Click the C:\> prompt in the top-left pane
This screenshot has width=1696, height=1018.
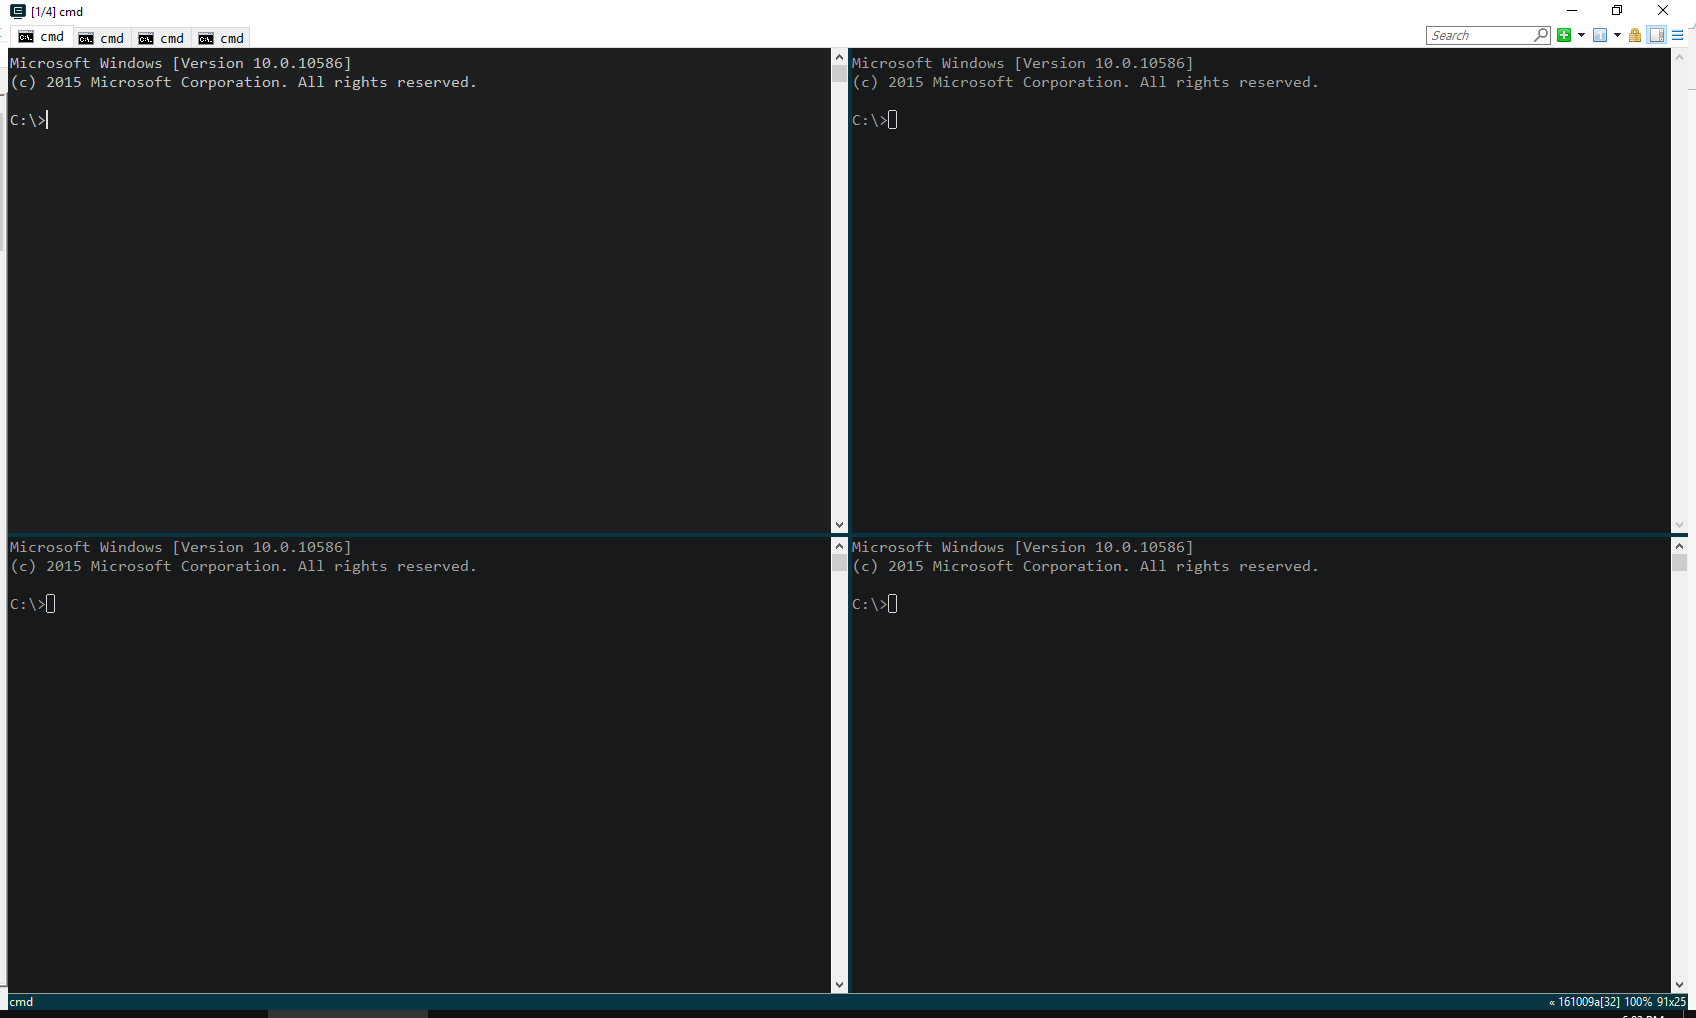click(x=28, y=120)
